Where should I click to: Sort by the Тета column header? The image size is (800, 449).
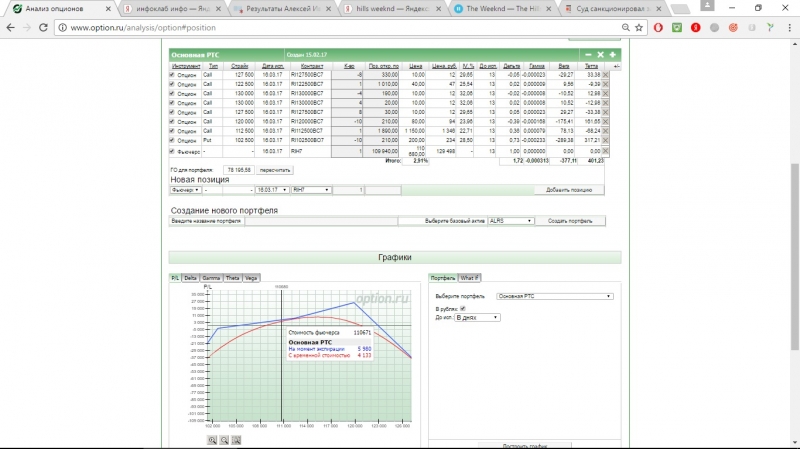(591, 66)
